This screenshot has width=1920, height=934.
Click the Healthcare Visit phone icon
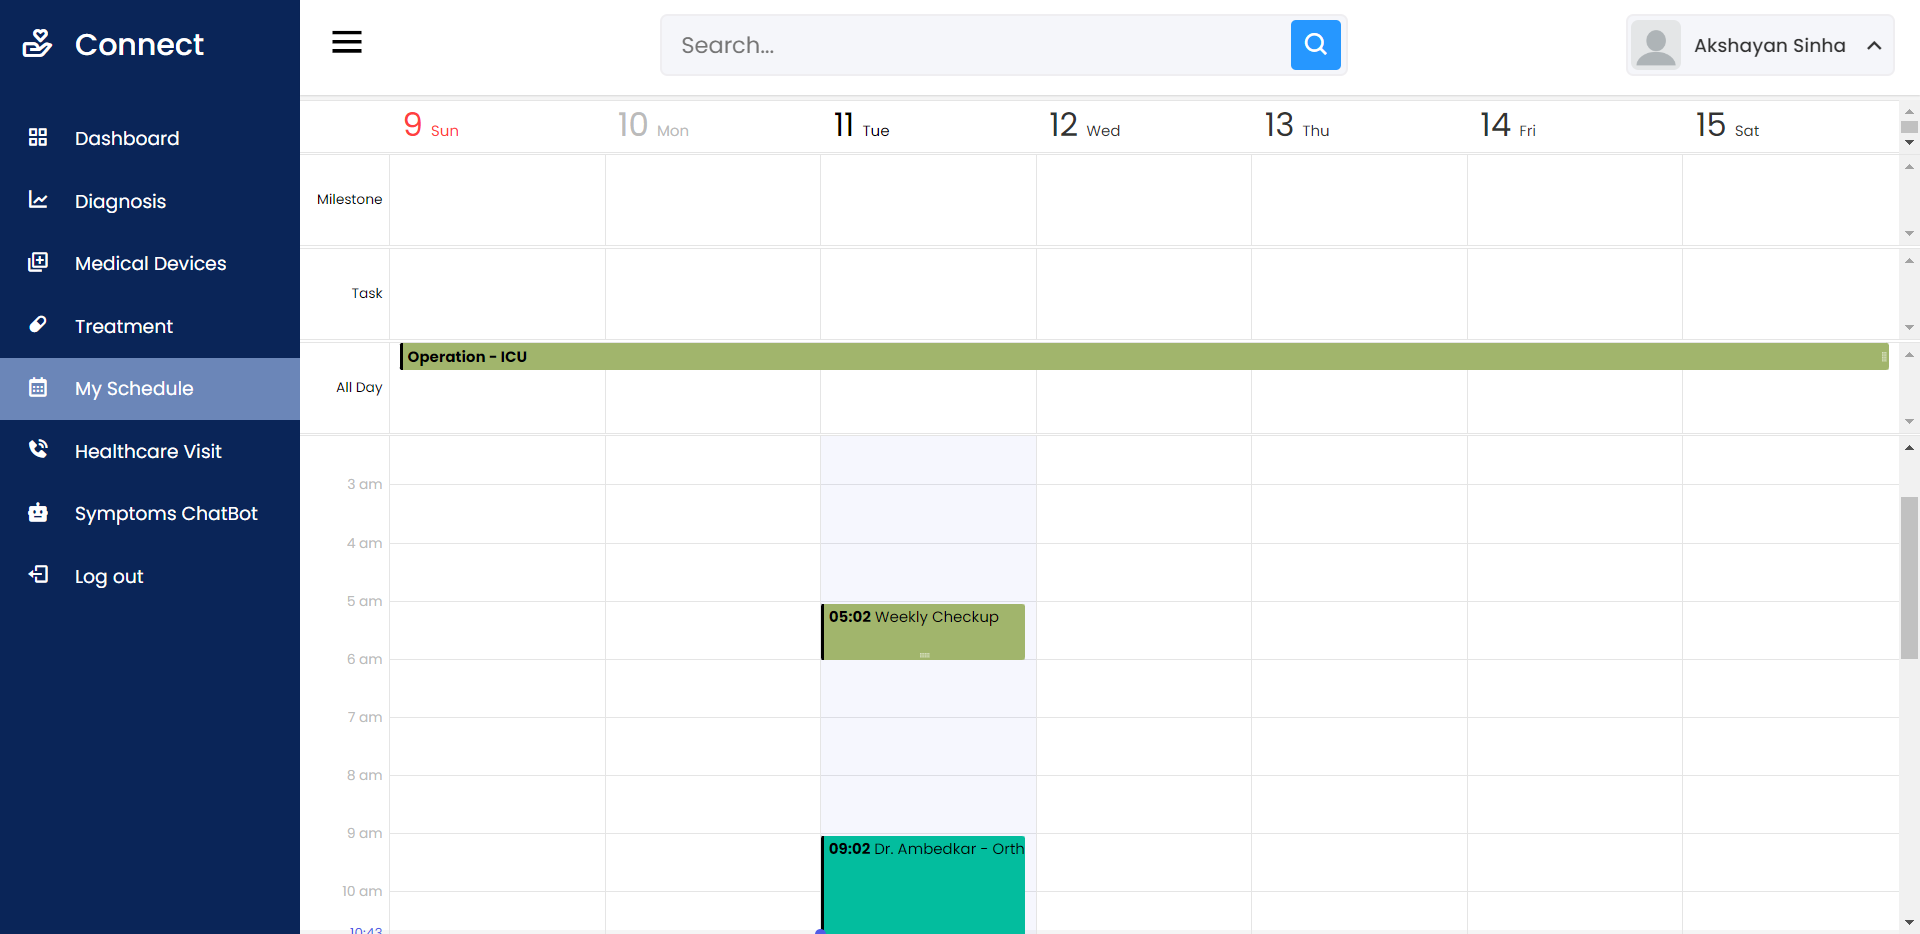tap(38, 449)
